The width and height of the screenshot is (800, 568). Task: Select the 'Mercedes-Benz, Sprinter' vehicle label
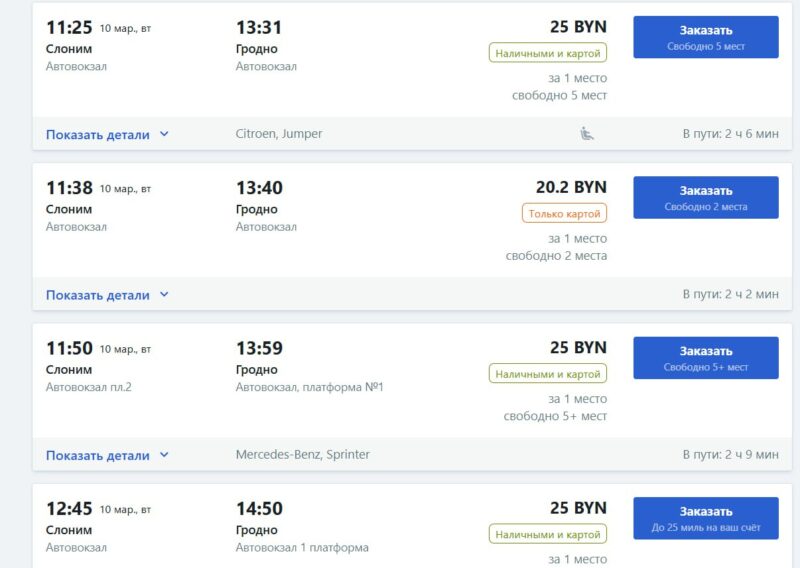302,455
